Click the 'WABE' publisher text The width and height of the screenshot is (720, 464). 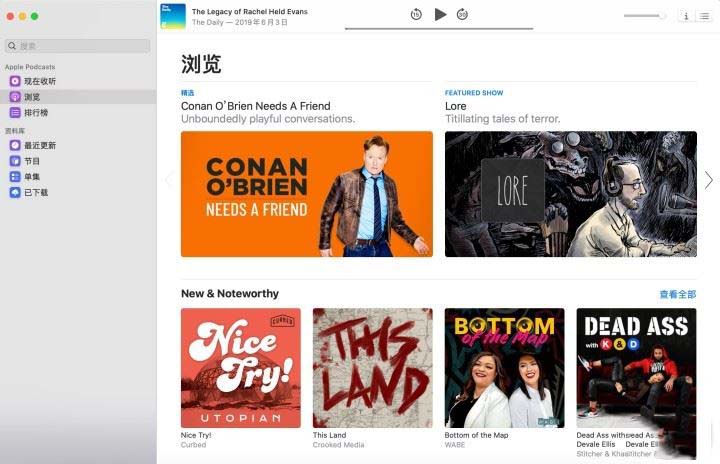coord(455,445)
